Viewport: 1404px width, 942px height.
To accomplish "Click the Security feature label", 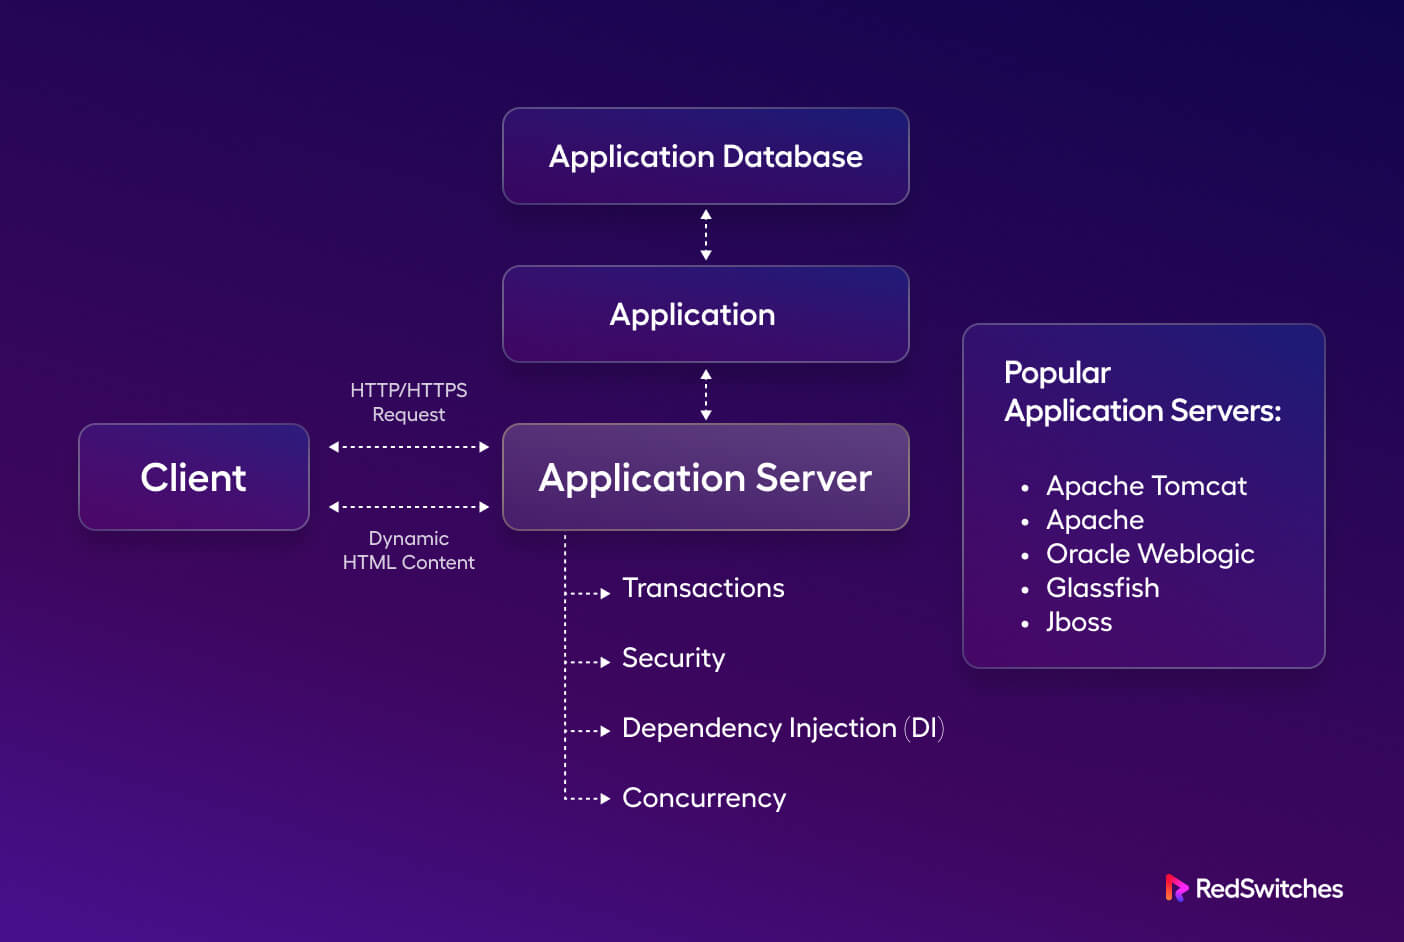I will [673, 658].
